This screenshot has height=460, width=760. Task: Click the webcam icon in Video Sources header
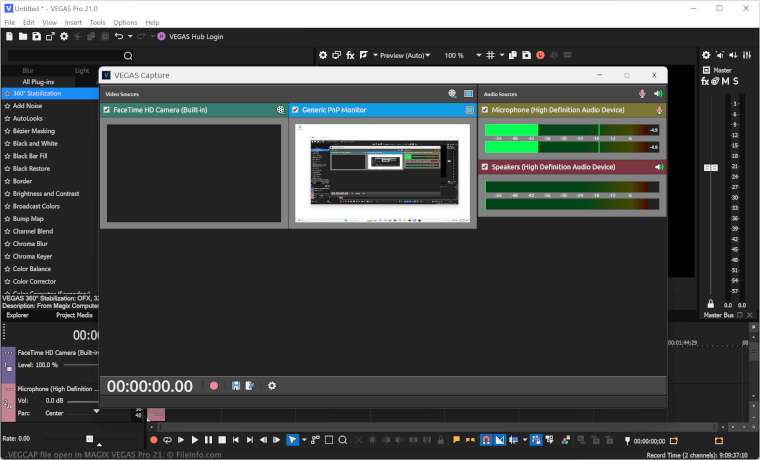[452, 94]
